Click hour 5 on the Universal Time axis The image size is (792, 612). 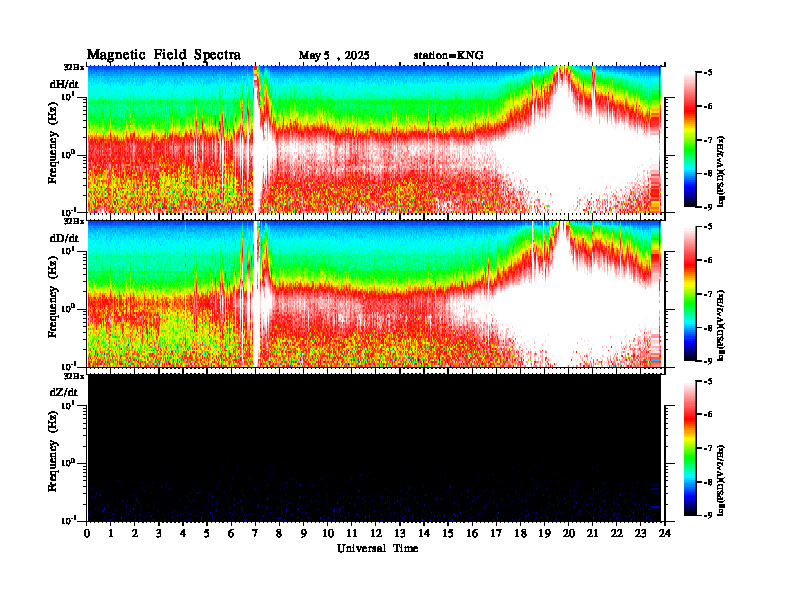click(x=207, y=533)
